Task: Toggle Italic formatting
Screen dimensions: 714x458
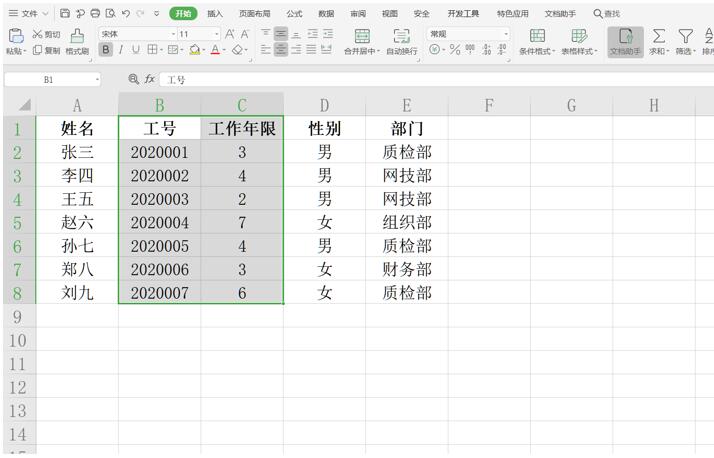Action: tap(121, 49)
